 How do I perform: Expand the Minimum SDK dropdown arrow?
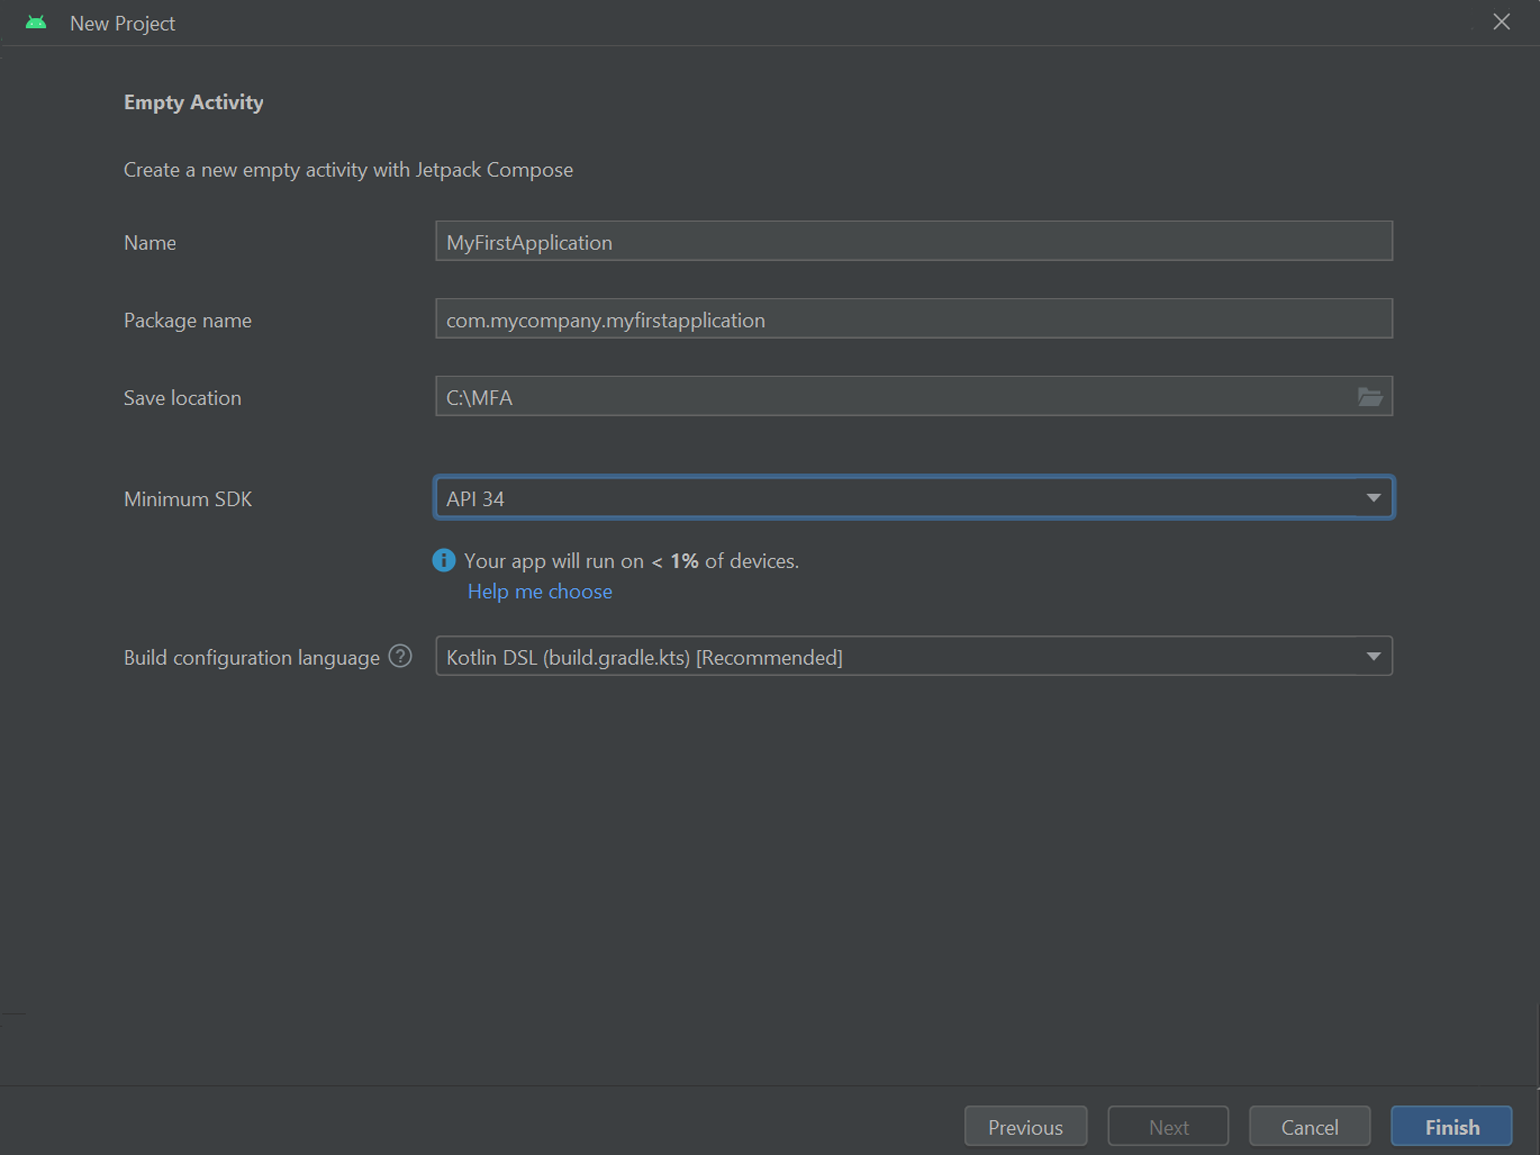click(x=1373, y=498)
